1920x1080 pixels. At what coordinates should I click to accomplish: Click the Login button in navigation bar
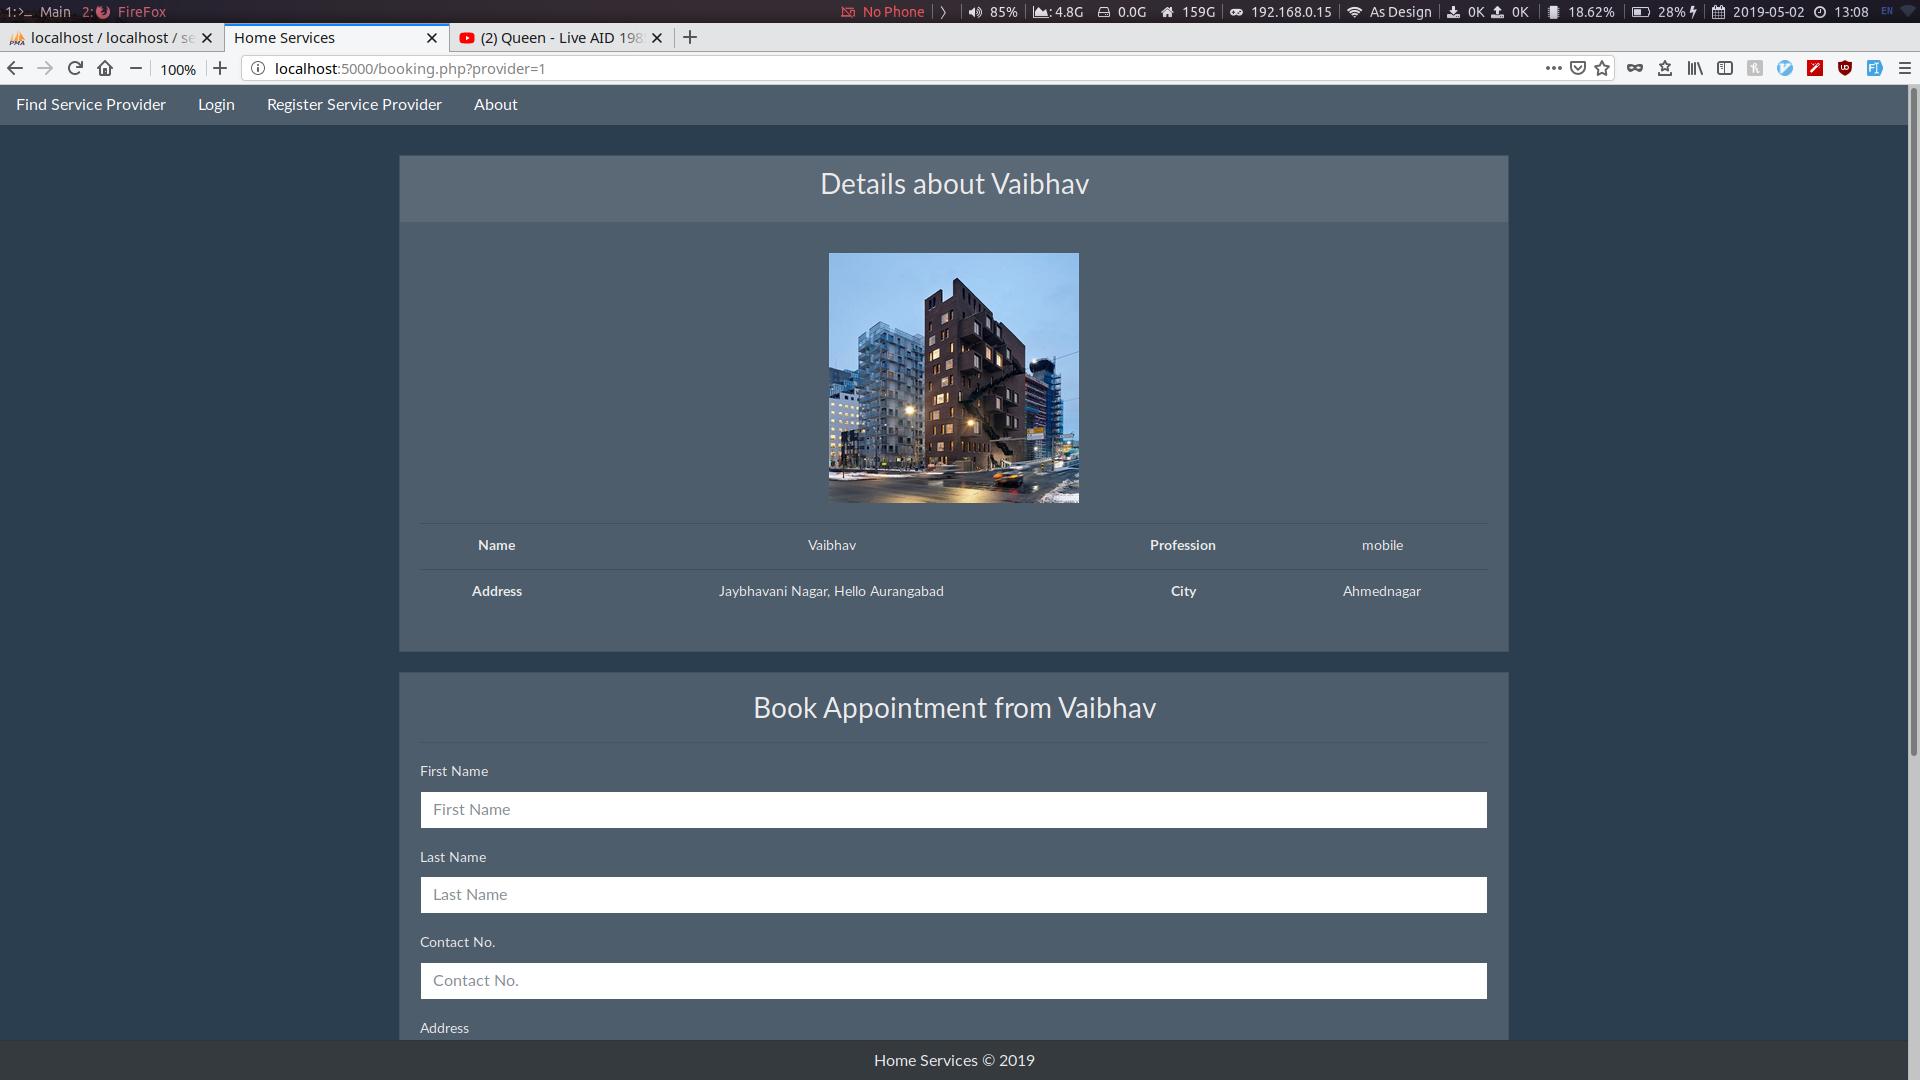pyautogui.click(x=215, y=104)
